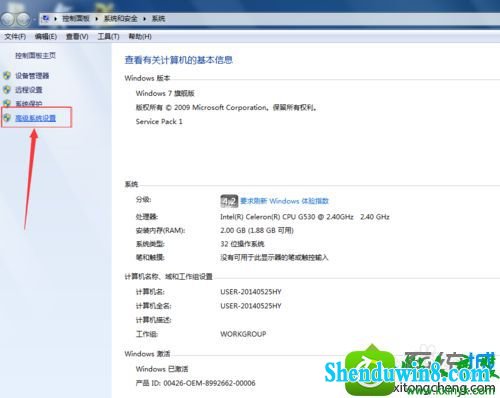Open the 文件(F) menu

[x=15, y=36]
